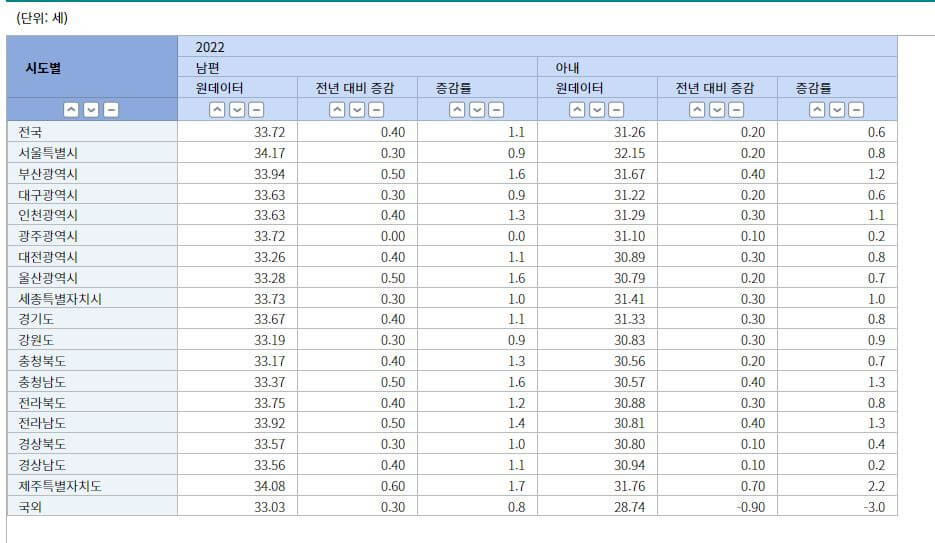The image size is (935, 543).
Task: Select the 강원도 row label
Action: coord(36,340)
